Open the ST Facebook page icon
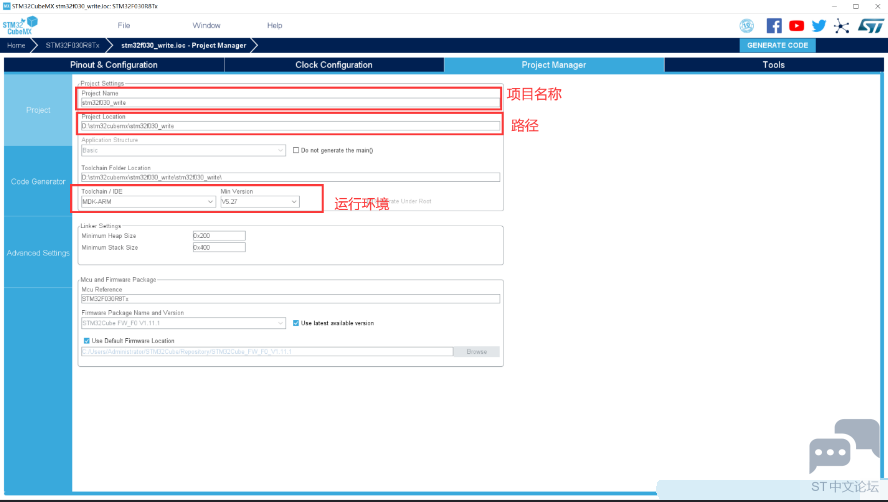Screen dimensions: 888x502 pyautogui.click(x=774, y=26)
